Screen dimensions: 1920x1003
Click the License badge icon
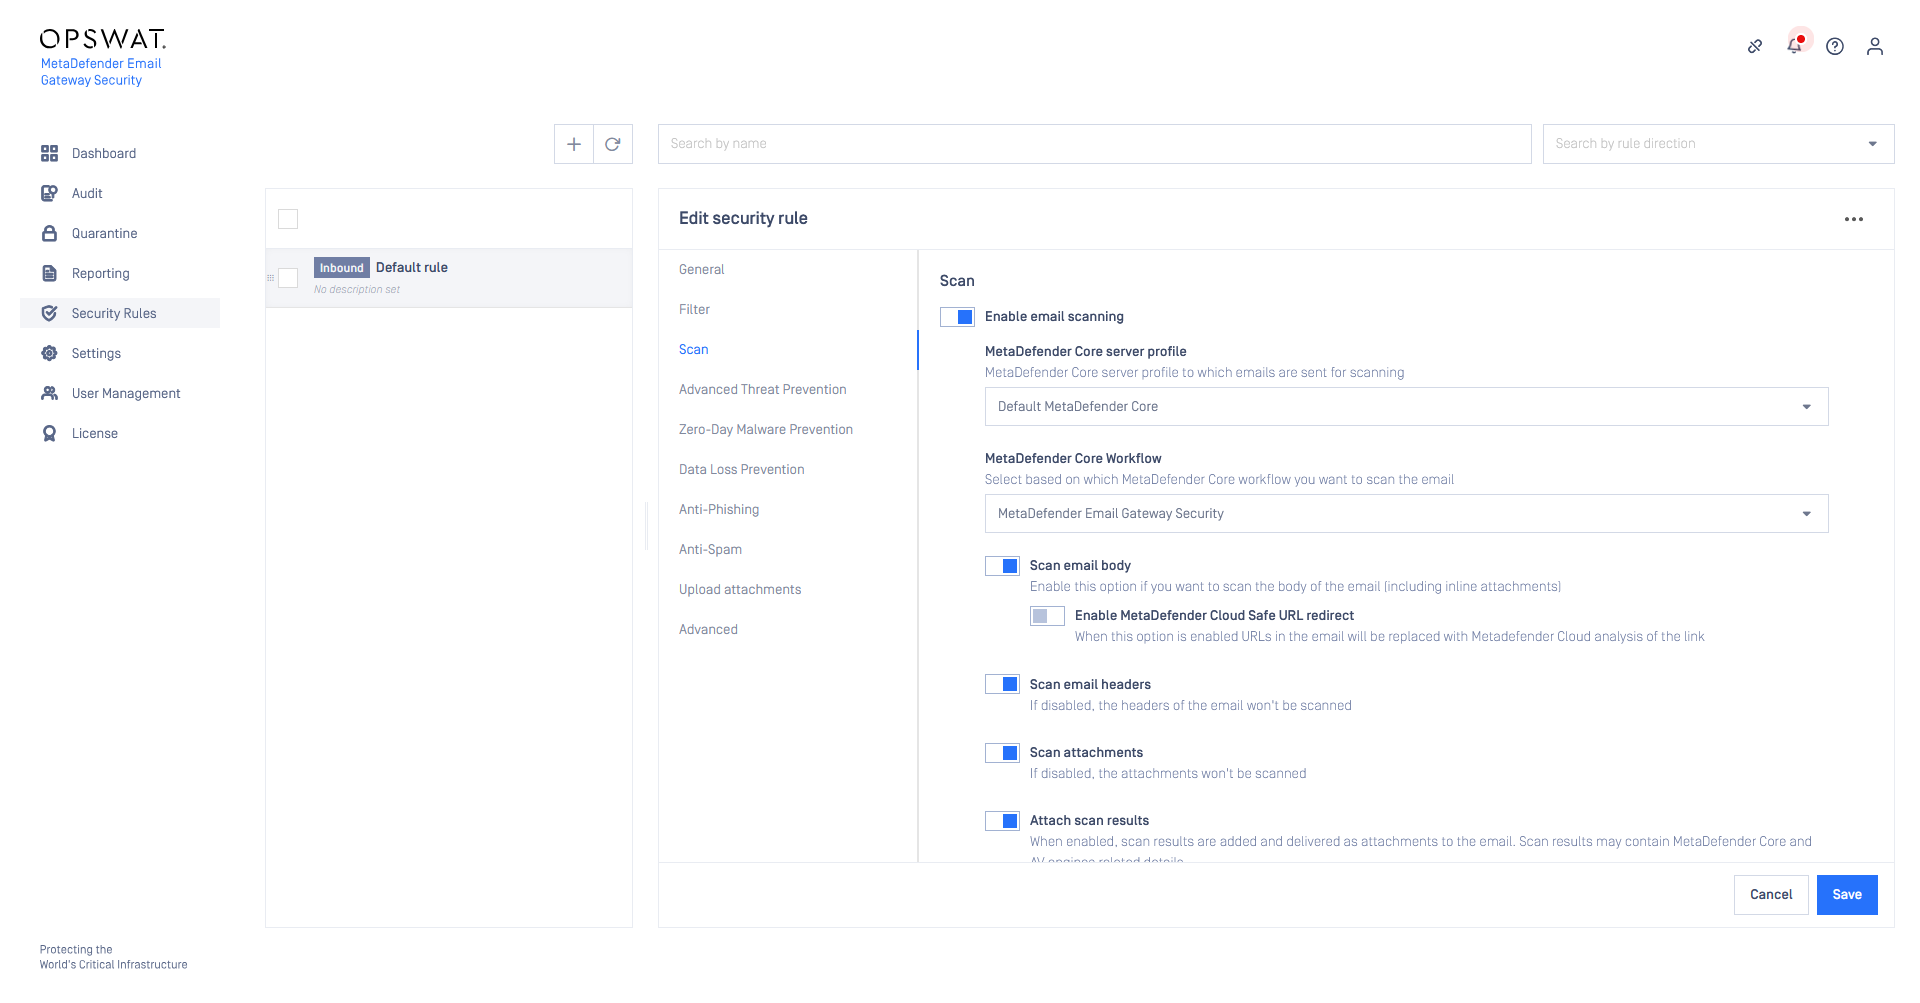[49, 433]
